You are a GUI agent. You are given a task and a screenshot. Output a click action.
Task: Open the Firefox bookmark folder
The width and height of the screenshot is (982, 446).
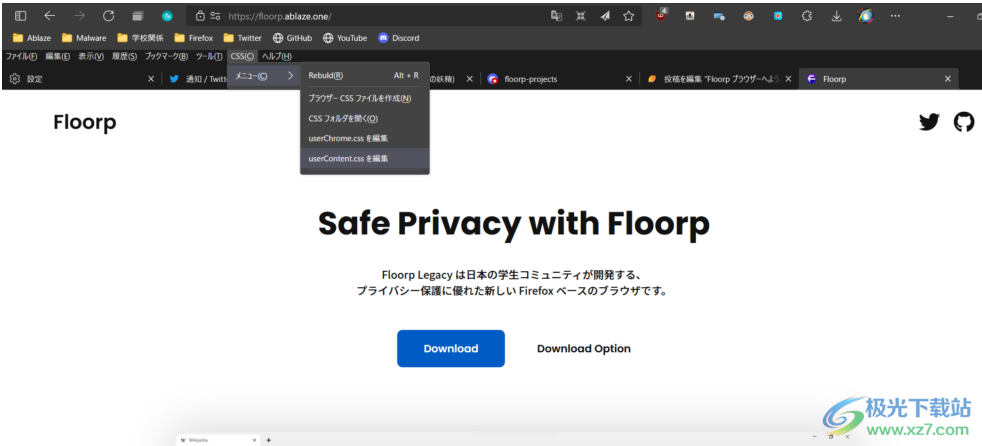point(194,38)
